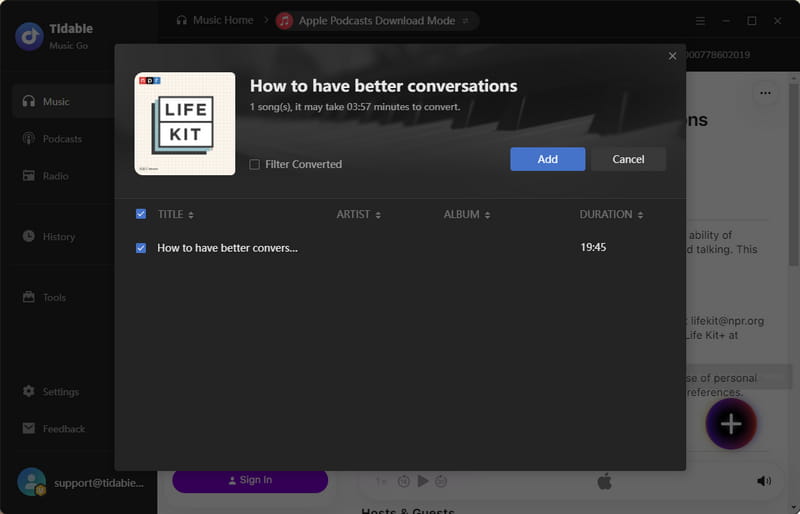Sort the list by ARTIST column
This screenshot has height=514, width=800.
pyautogui.click(x=358, y=214)
